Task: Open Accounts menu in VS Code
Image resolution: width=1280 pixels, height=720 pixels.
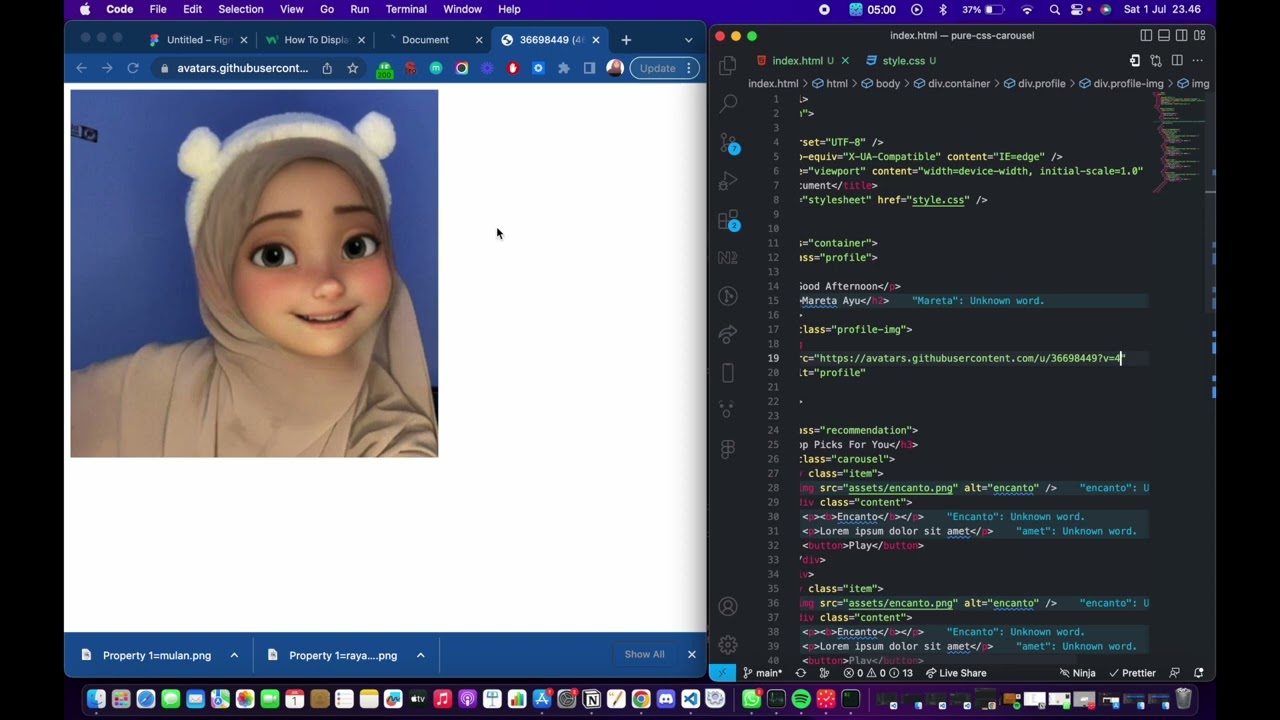Action: [728, 607]
